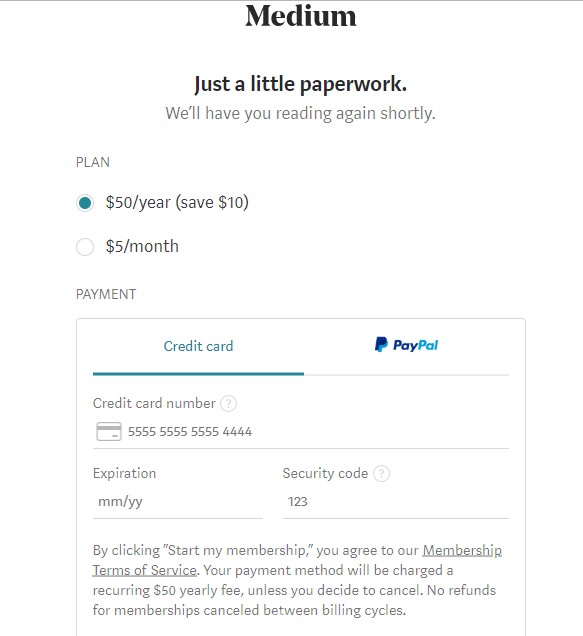This screenshot has height=636, width=583.
Task: Select the $50/year plan radio button
Action: [x=85, y=203]
